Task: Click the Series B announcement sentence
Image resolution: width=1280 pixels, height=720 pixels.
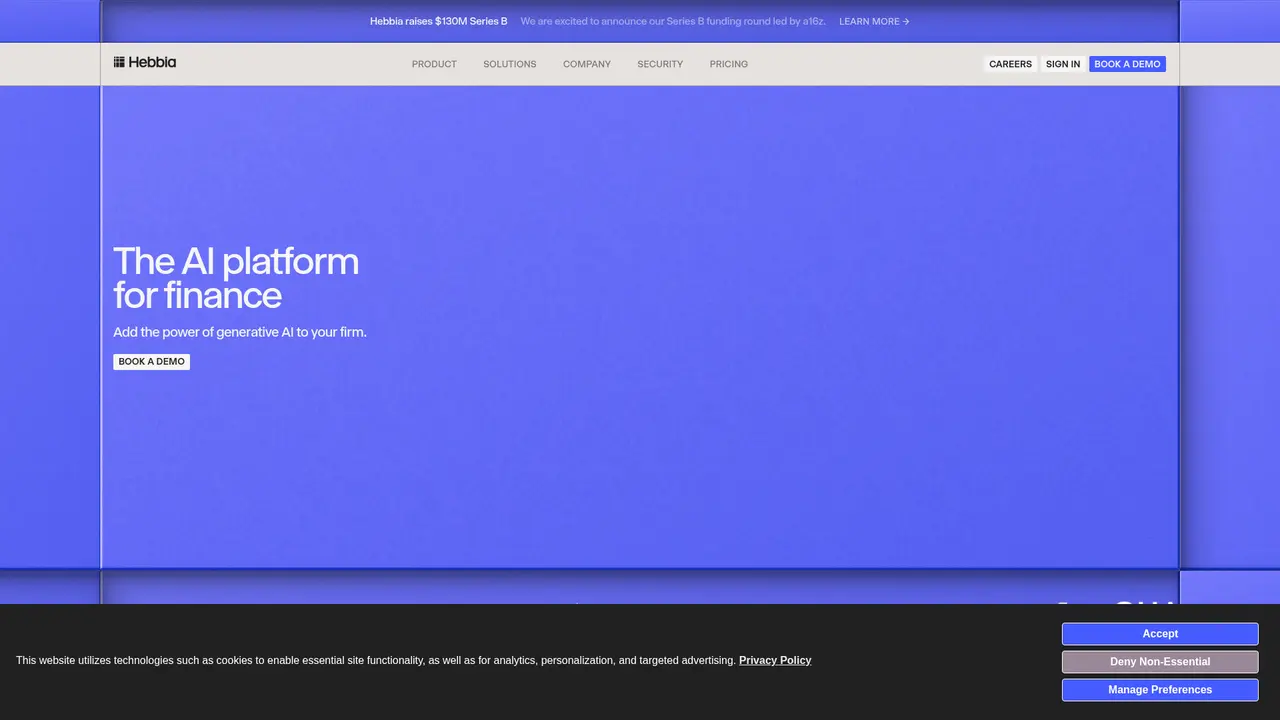Action: [673, 21]
